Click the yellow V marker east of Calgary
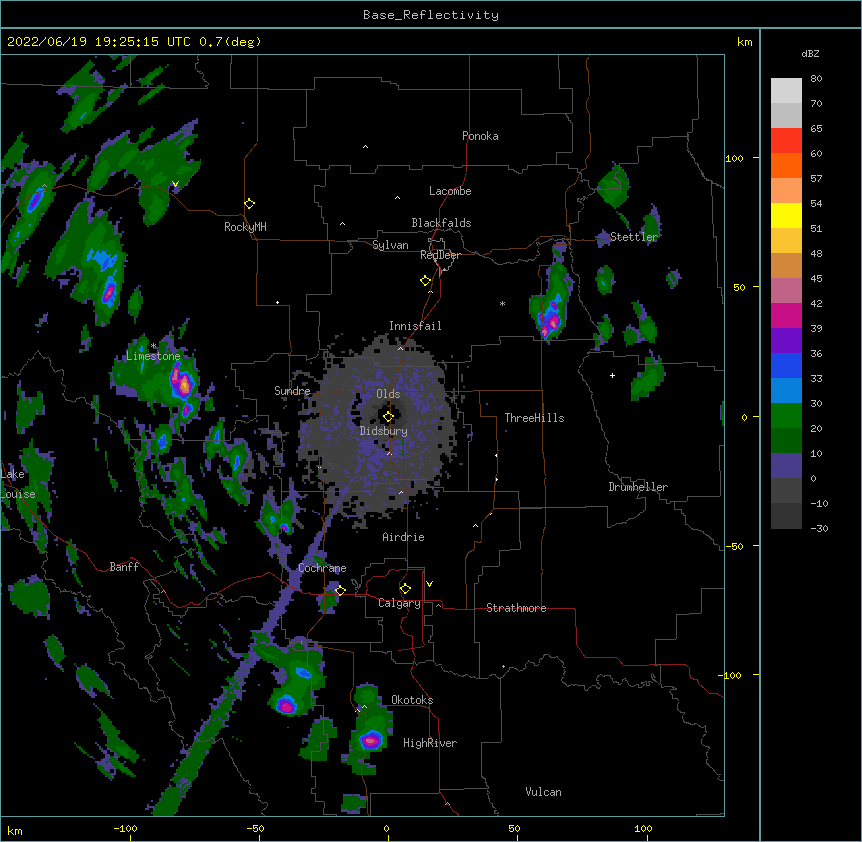The image size is (862, 842). click(x=429, y=584)
